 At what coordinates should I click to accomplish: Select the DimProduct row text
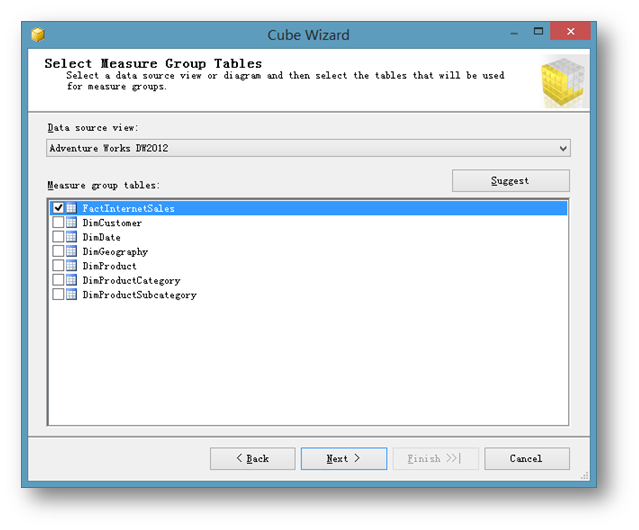(x=109, y=266)
